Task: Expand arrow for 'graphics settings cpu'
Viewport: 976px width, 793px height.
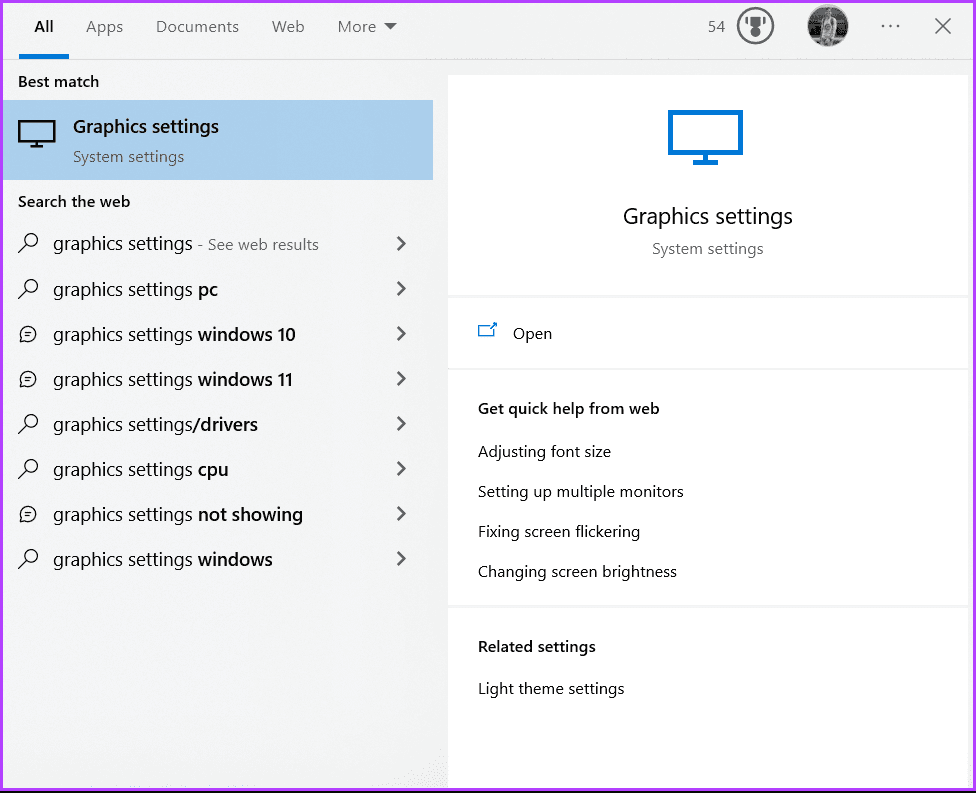Action: (x=401, y=469)
